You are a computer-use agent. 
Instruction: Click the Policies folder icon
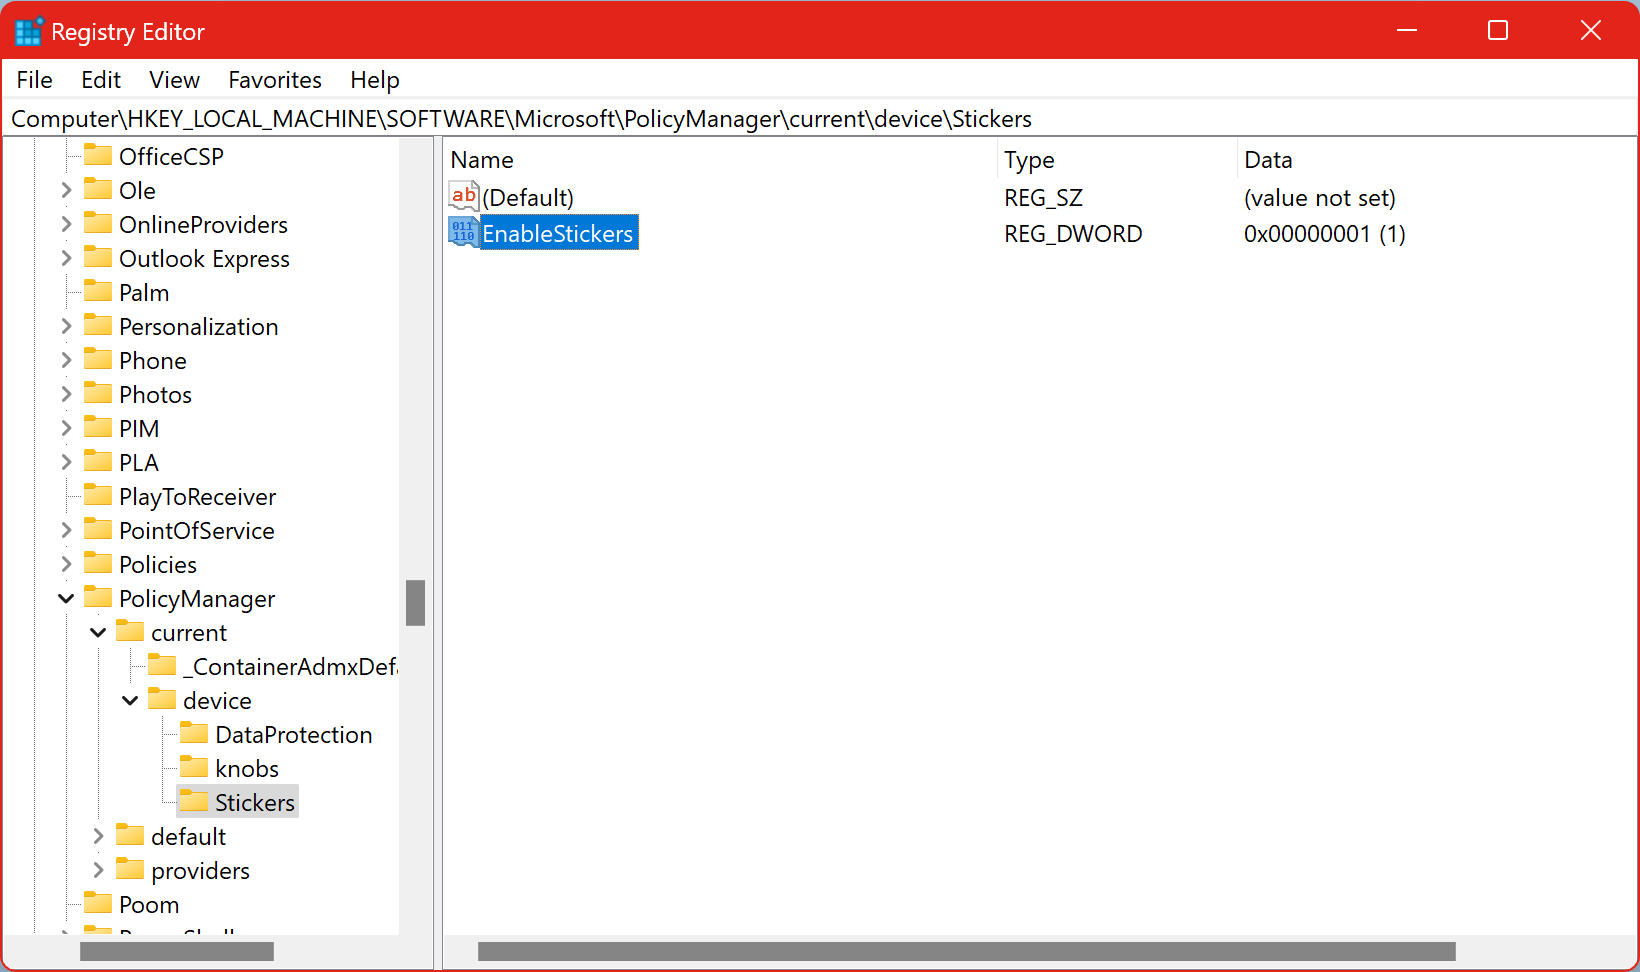tap(98, 563)
